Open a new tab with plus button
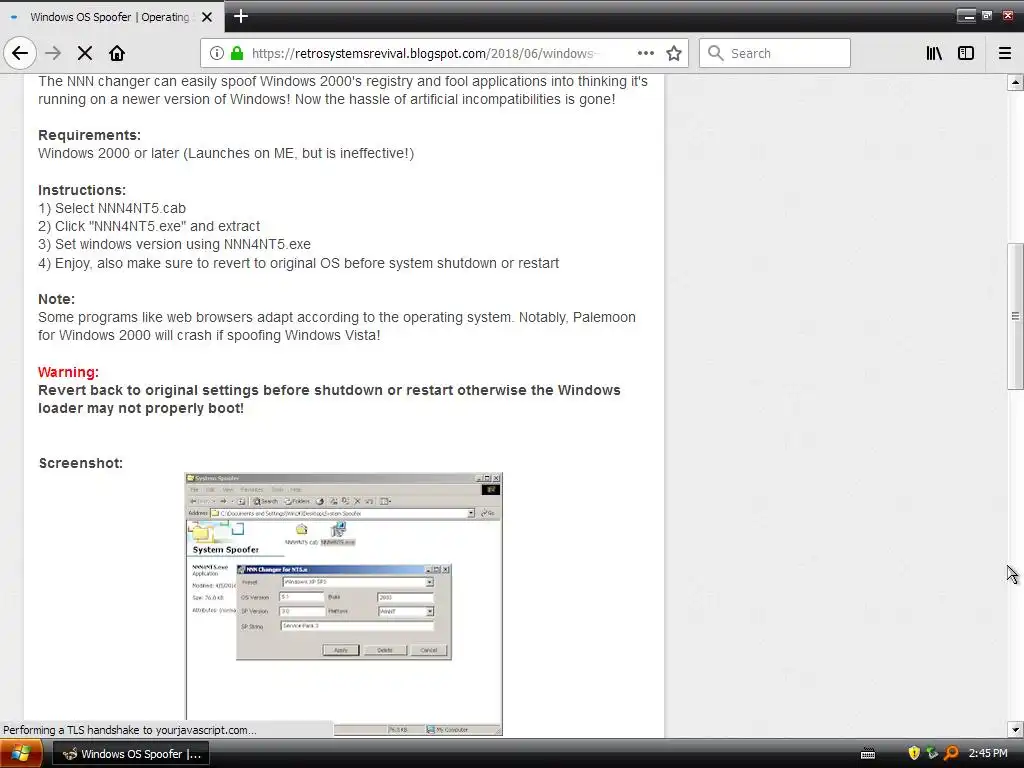This screenshot has height=768, width=1024. tap(240, 16)
